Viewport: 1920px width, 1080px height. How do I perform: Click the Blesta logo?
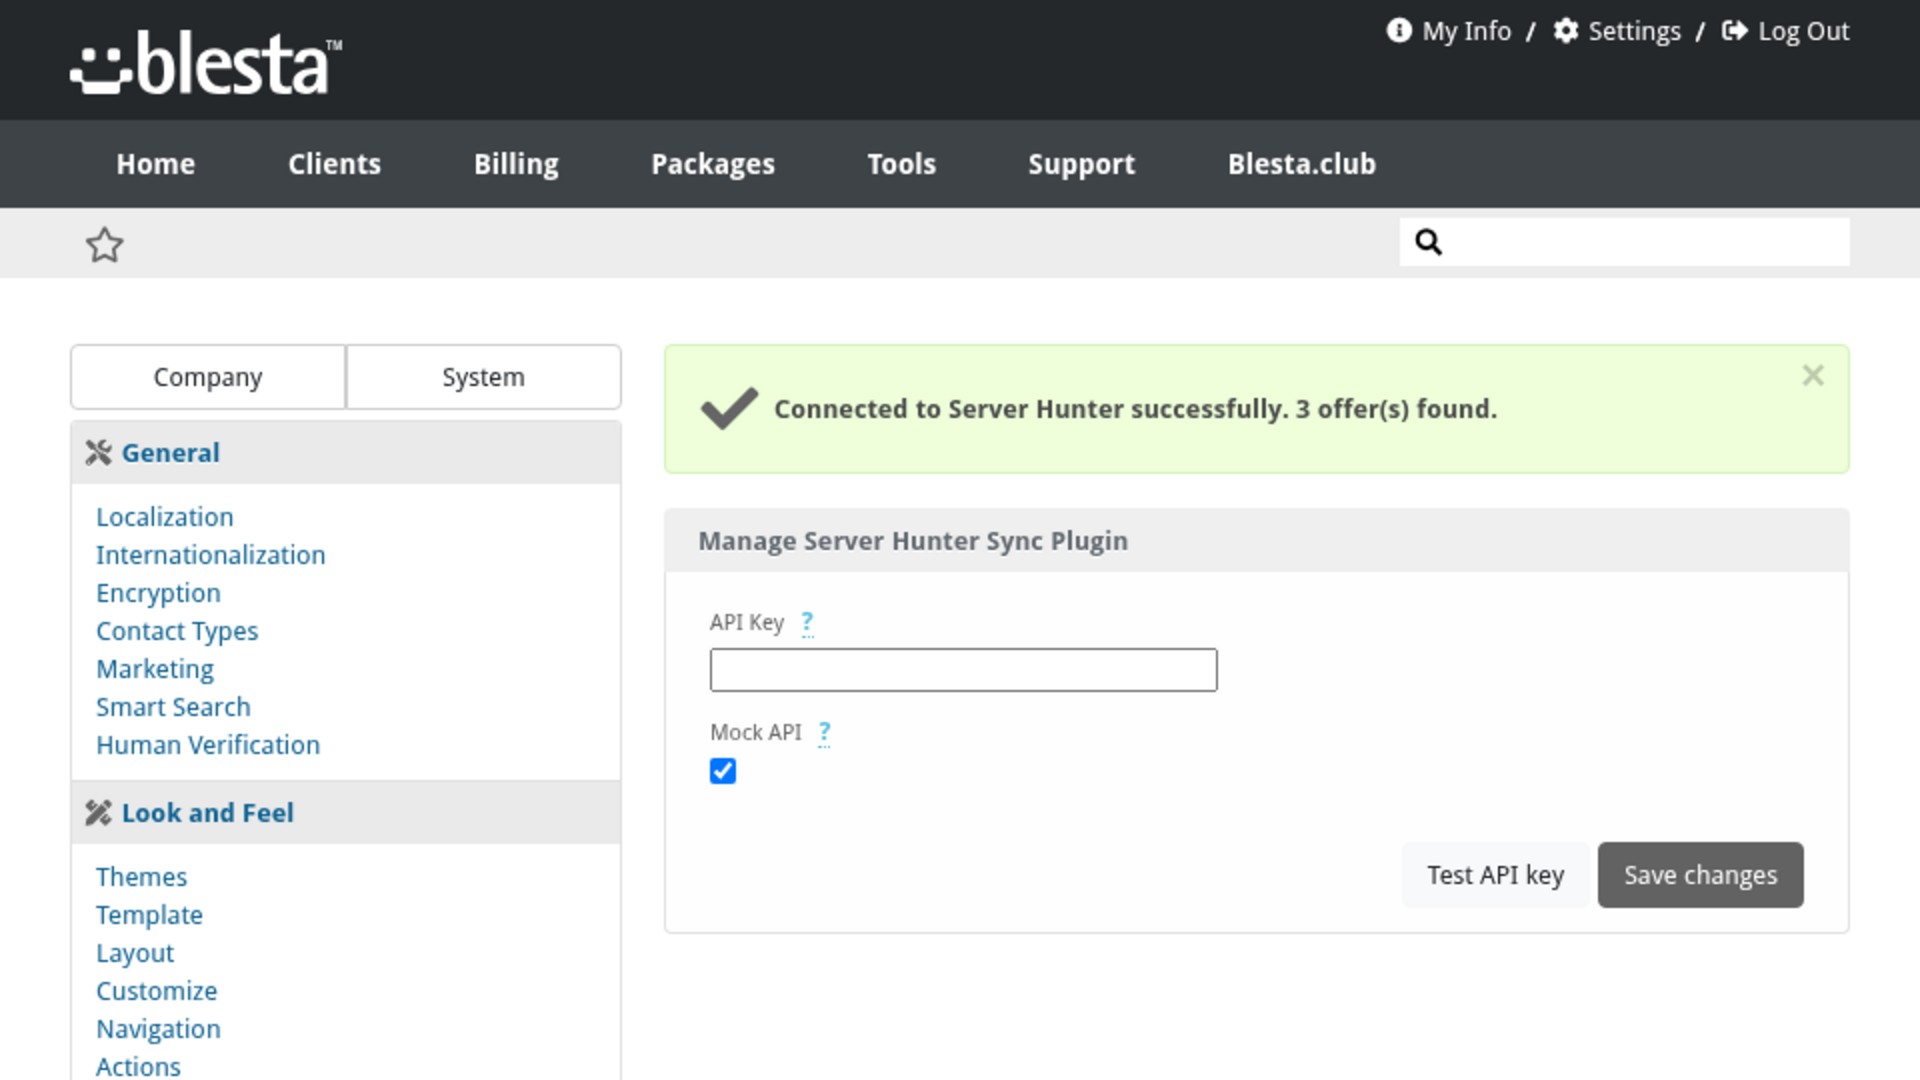[206, 62]
